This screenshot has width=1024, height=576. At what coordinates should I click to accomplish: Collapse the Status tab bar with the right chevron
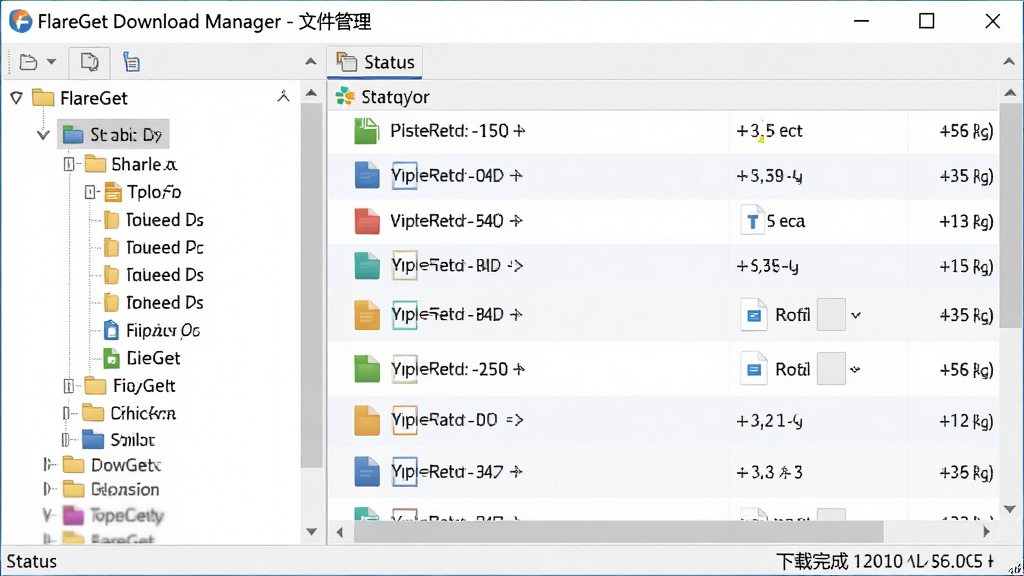pyautogui.click(x=1009, y=62)
